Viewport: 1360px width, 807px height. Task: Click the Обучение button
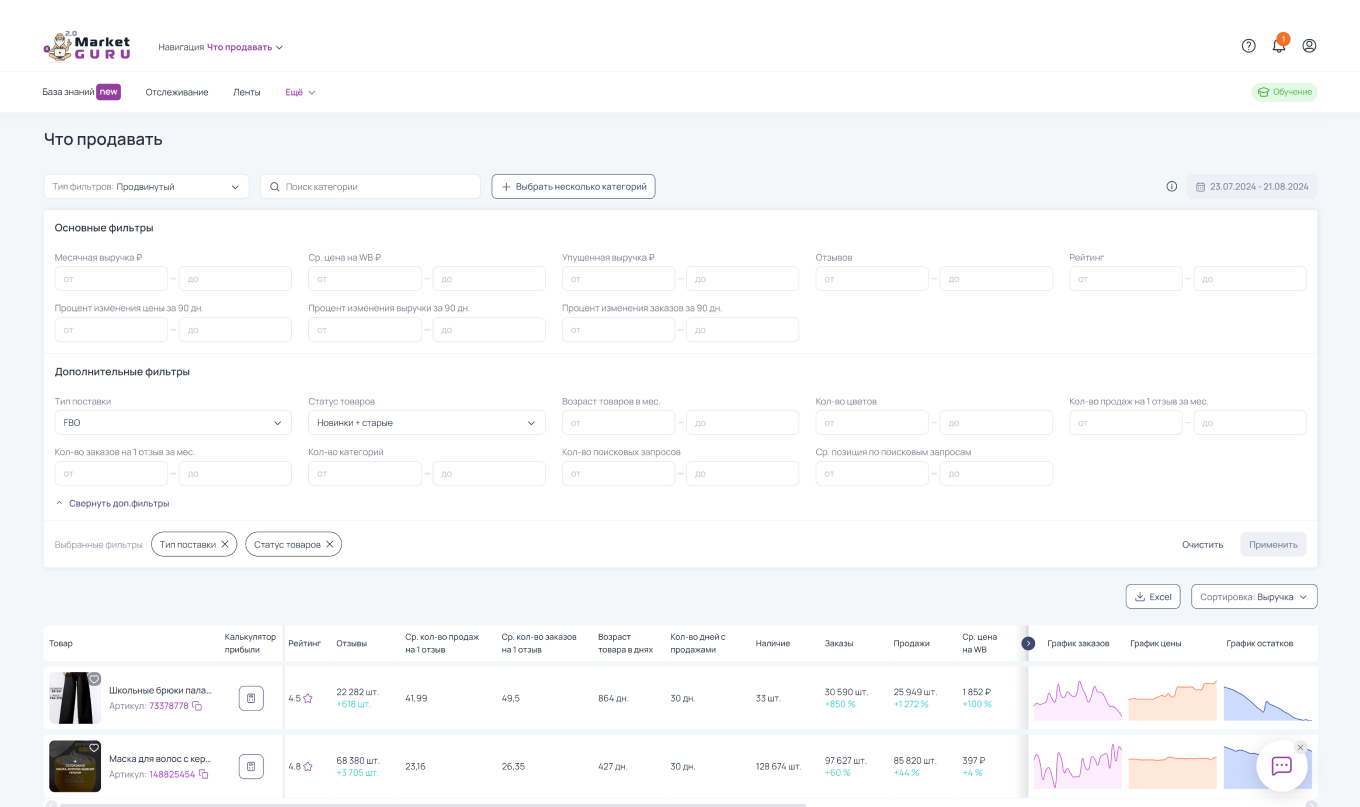[x=1285, y=92]
